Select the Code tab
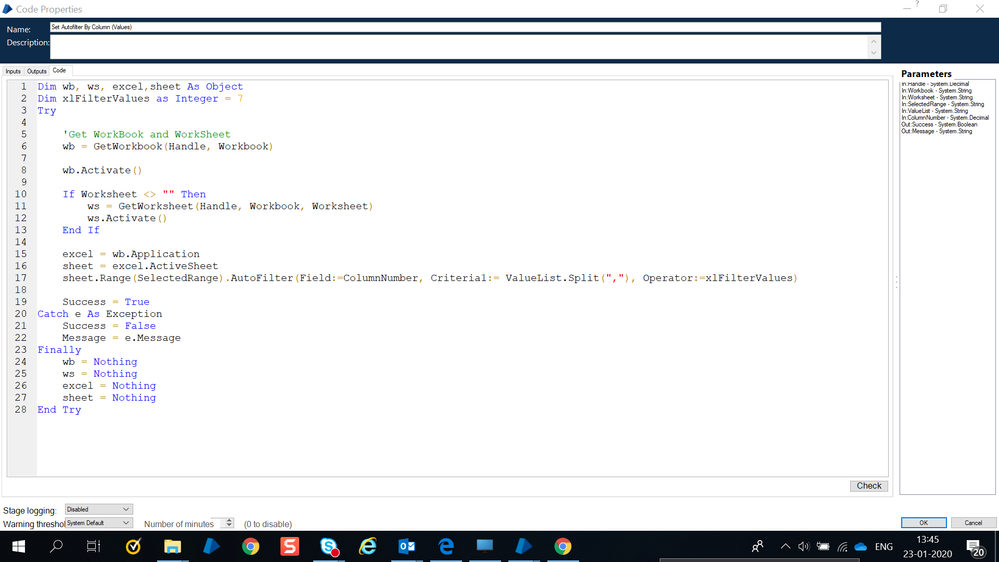The width and height of the screenshot is (999, 562). coord(59,71)
